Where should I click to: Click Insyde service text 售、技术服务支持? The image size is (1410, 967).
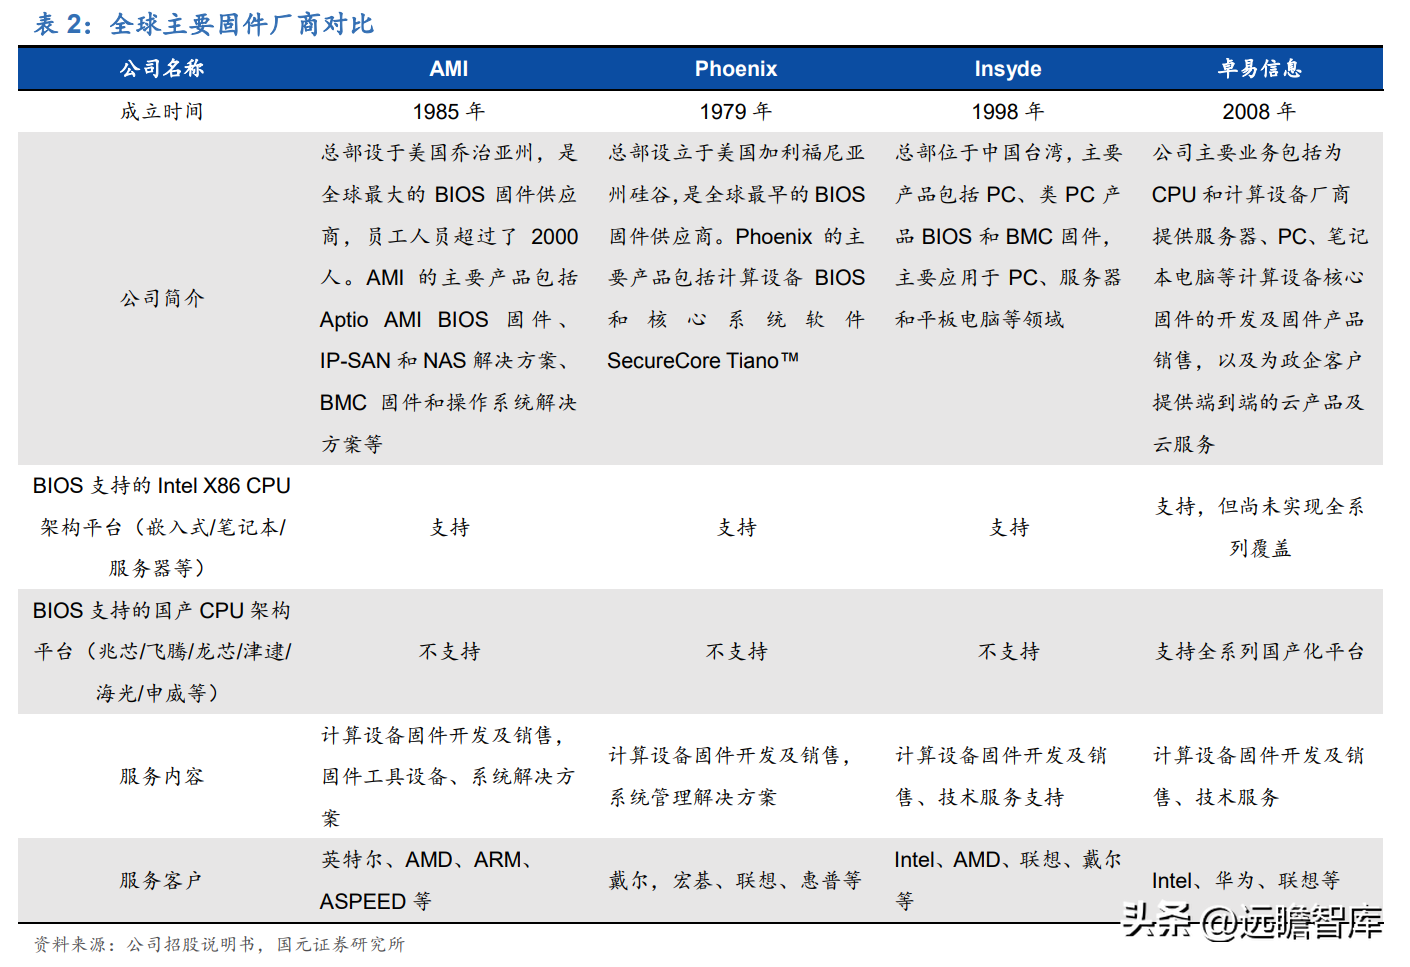979,797
